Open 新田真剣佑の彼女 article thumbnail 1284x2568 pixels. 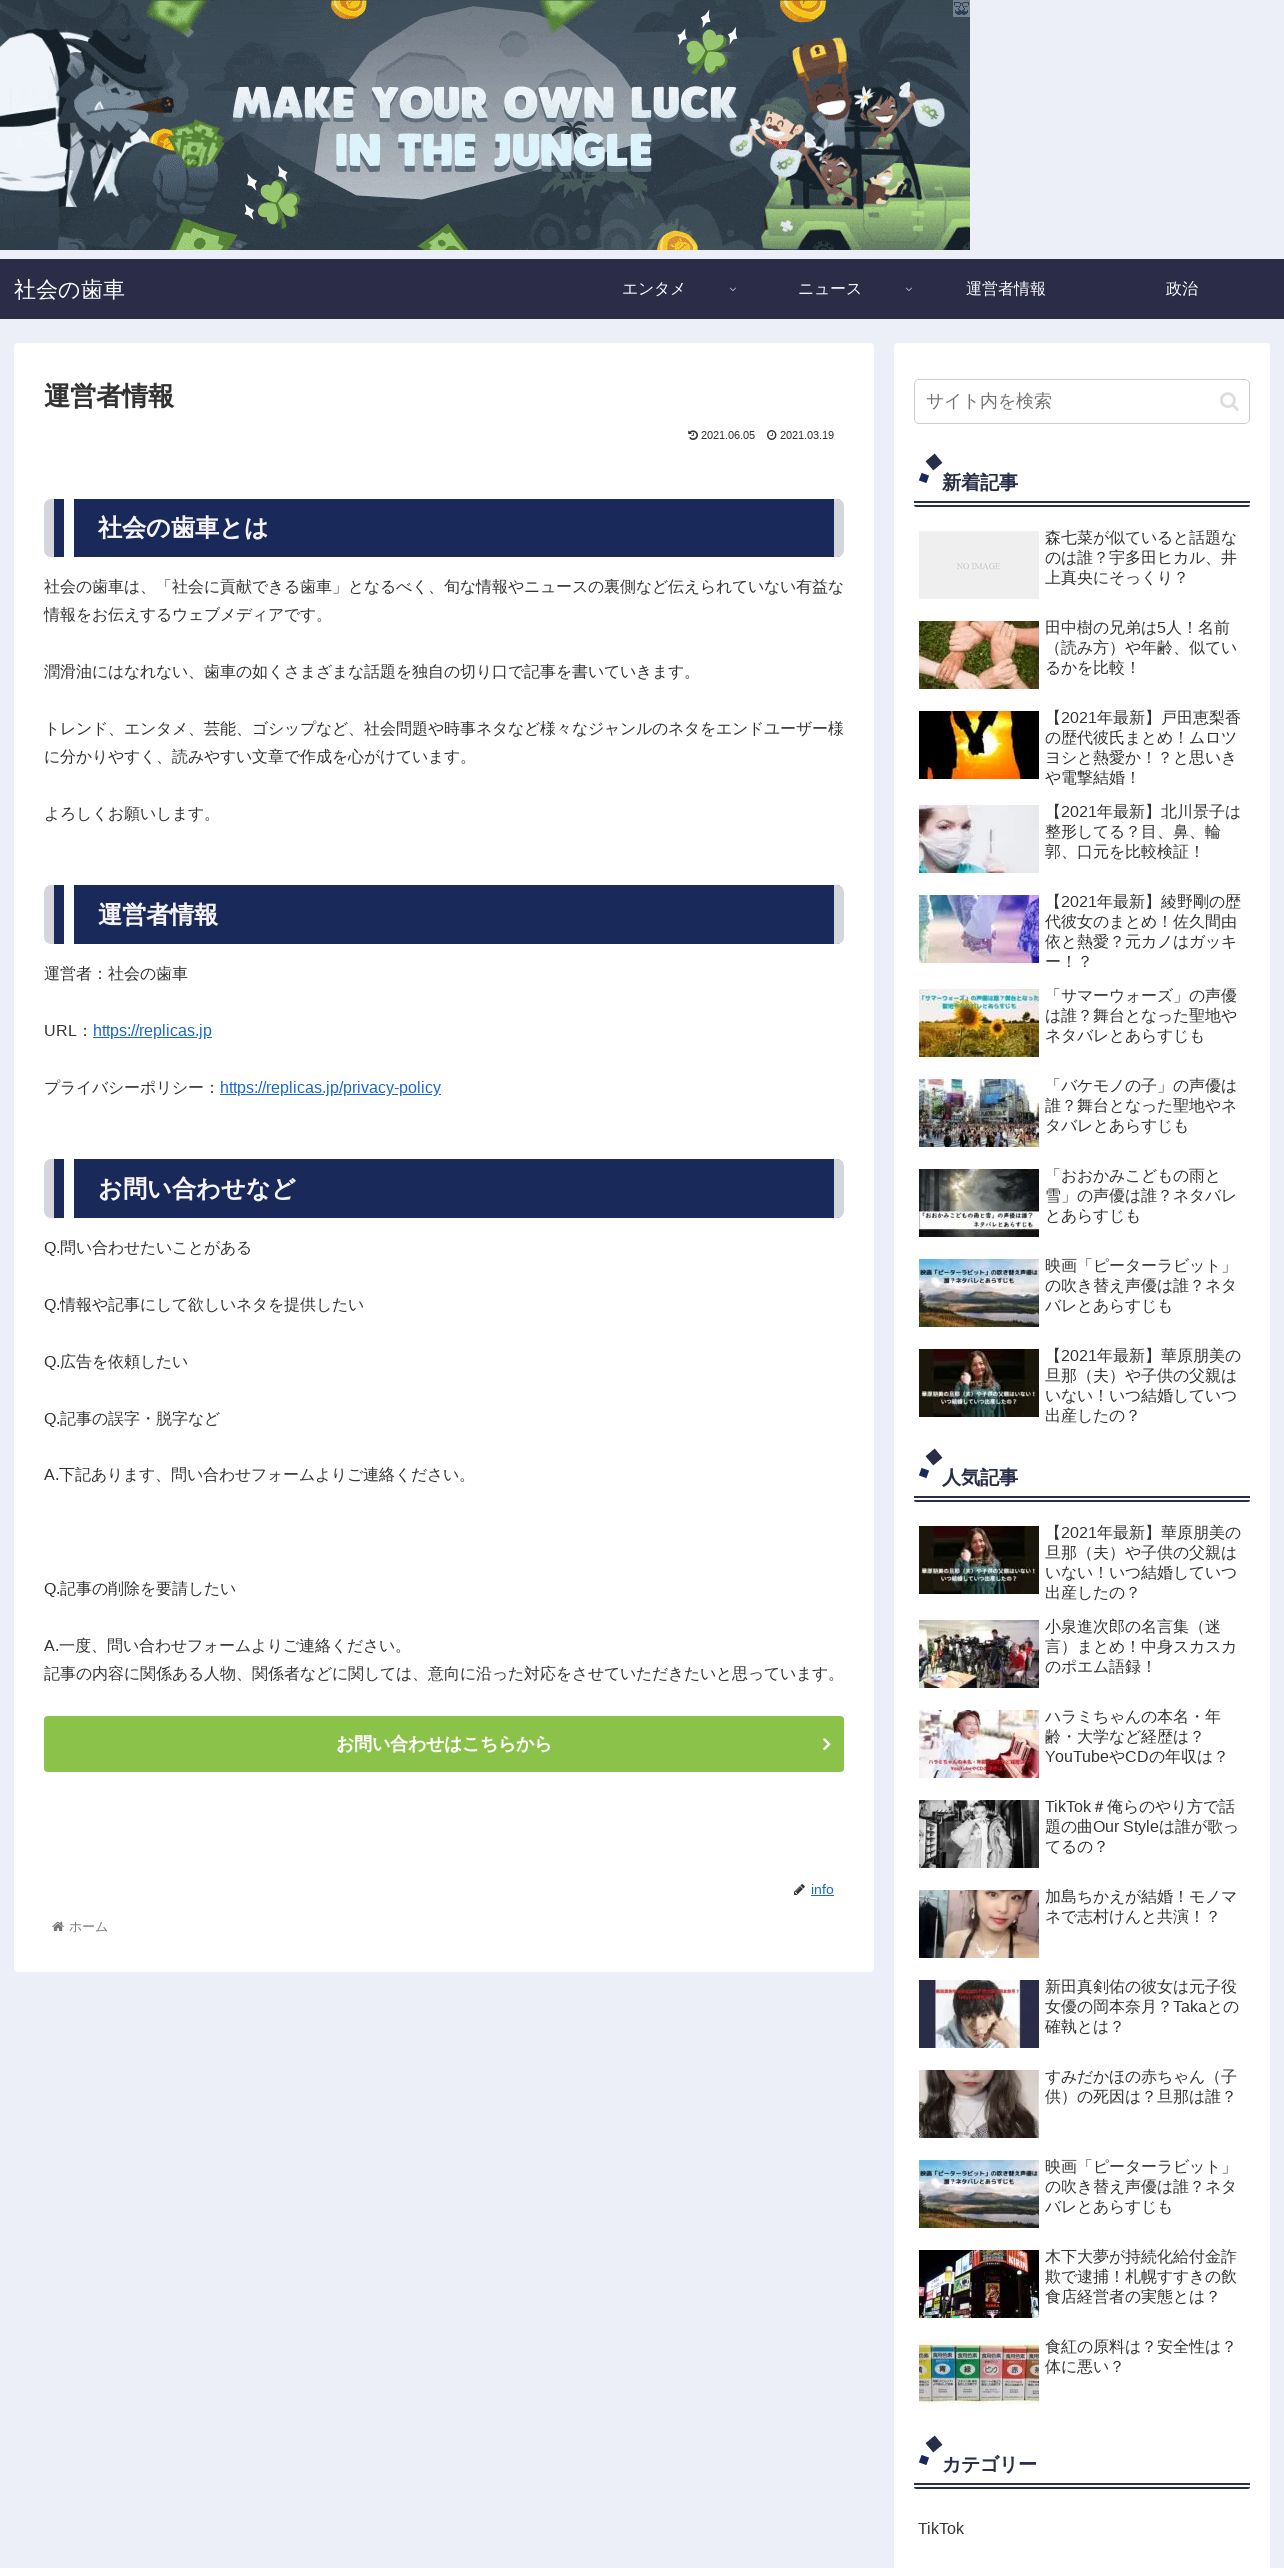click(x=978, y=2014)
